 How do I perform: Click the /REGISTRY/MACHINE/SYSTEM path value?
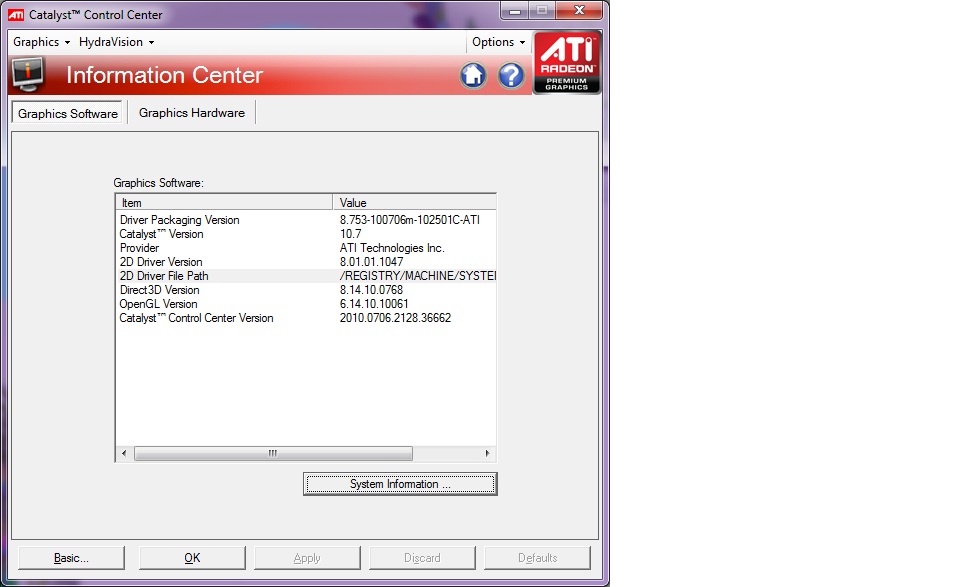coord(418,276)
